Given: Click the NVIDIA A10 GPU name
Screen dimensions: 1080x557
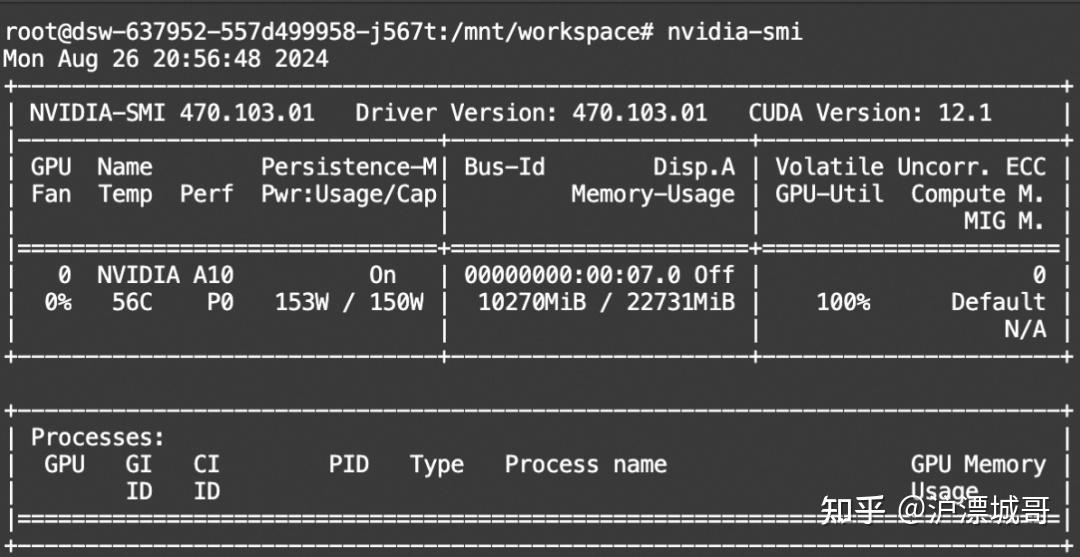Looking at the screenshot, I should 165,275.
